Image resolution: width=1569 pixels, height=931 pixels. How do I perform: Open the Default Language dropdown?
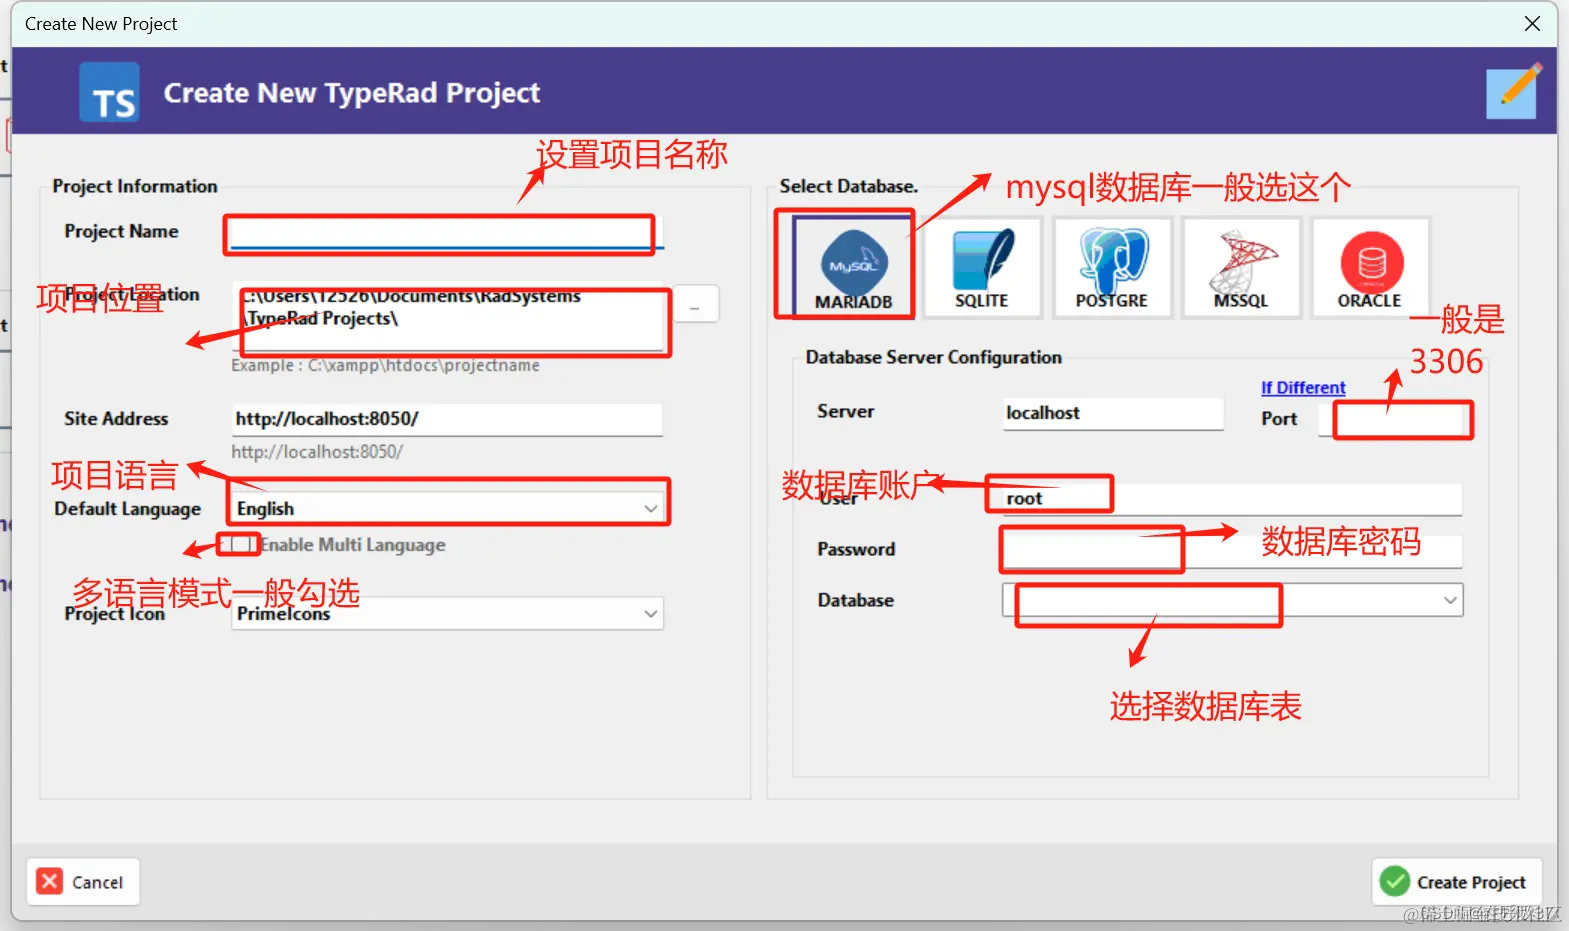447,508
